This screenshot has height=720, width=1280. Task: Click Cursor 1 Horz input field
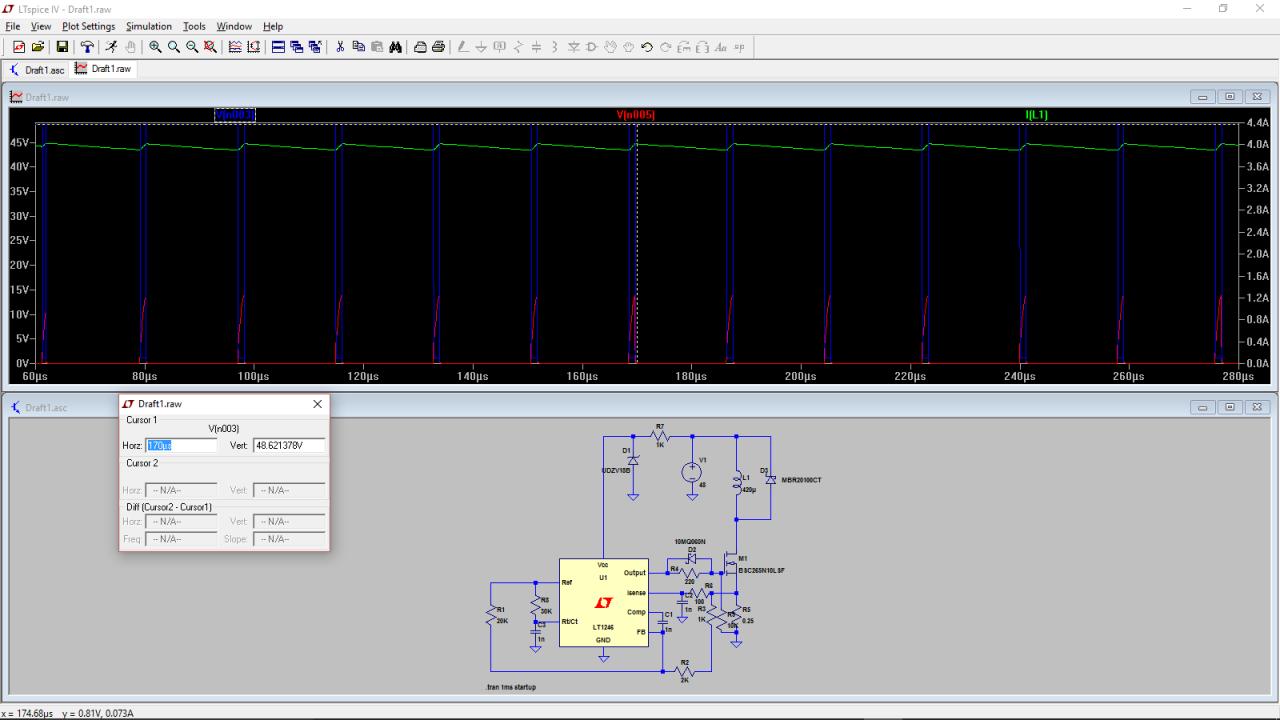(x=181, y=446)
